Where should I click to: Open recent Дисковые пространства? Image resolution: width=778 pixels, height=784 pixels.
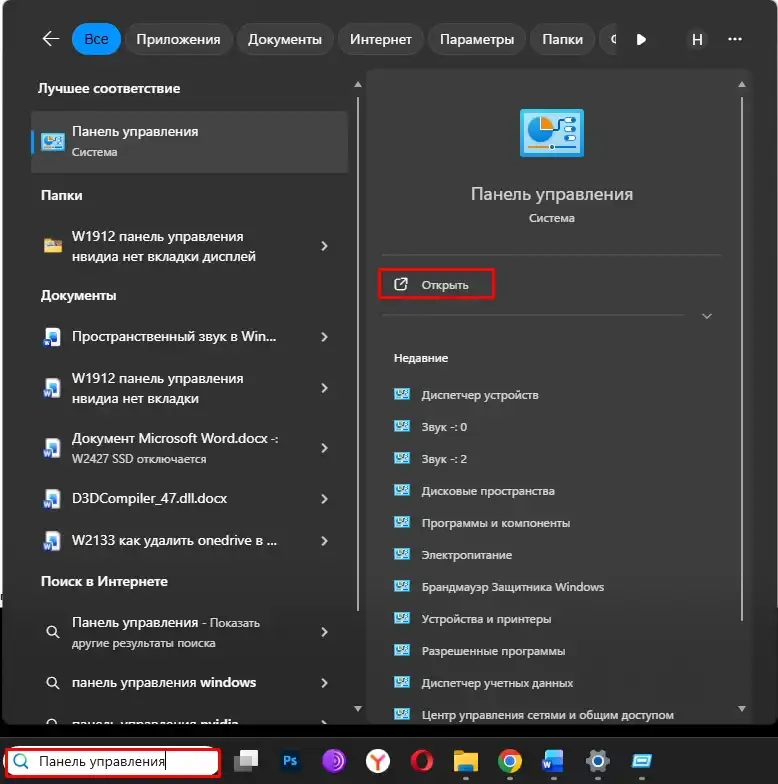pos(488,491)
